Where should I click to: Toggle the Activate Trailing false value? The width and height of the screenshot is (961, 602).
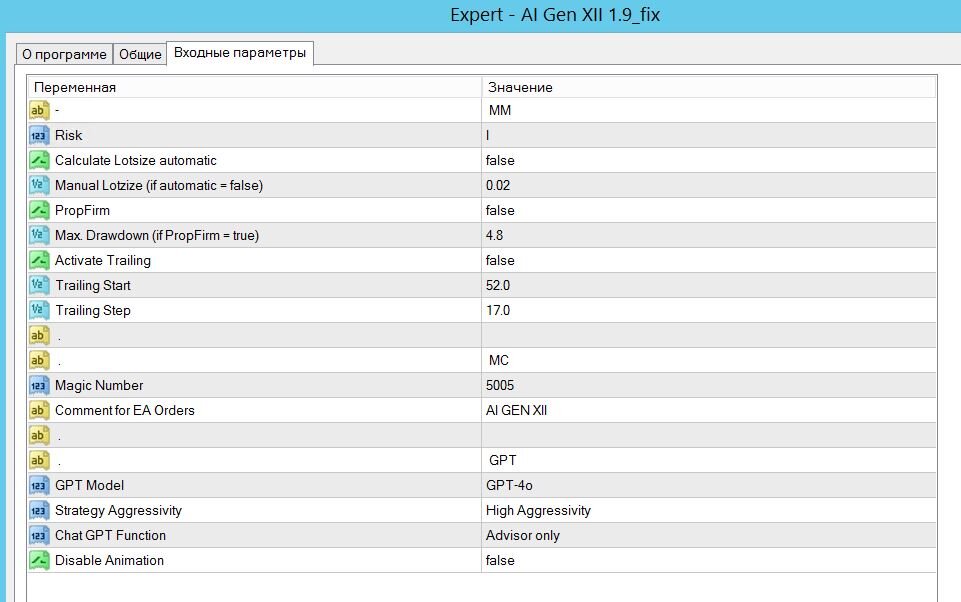pyautogui.click(x=708, y=261)
